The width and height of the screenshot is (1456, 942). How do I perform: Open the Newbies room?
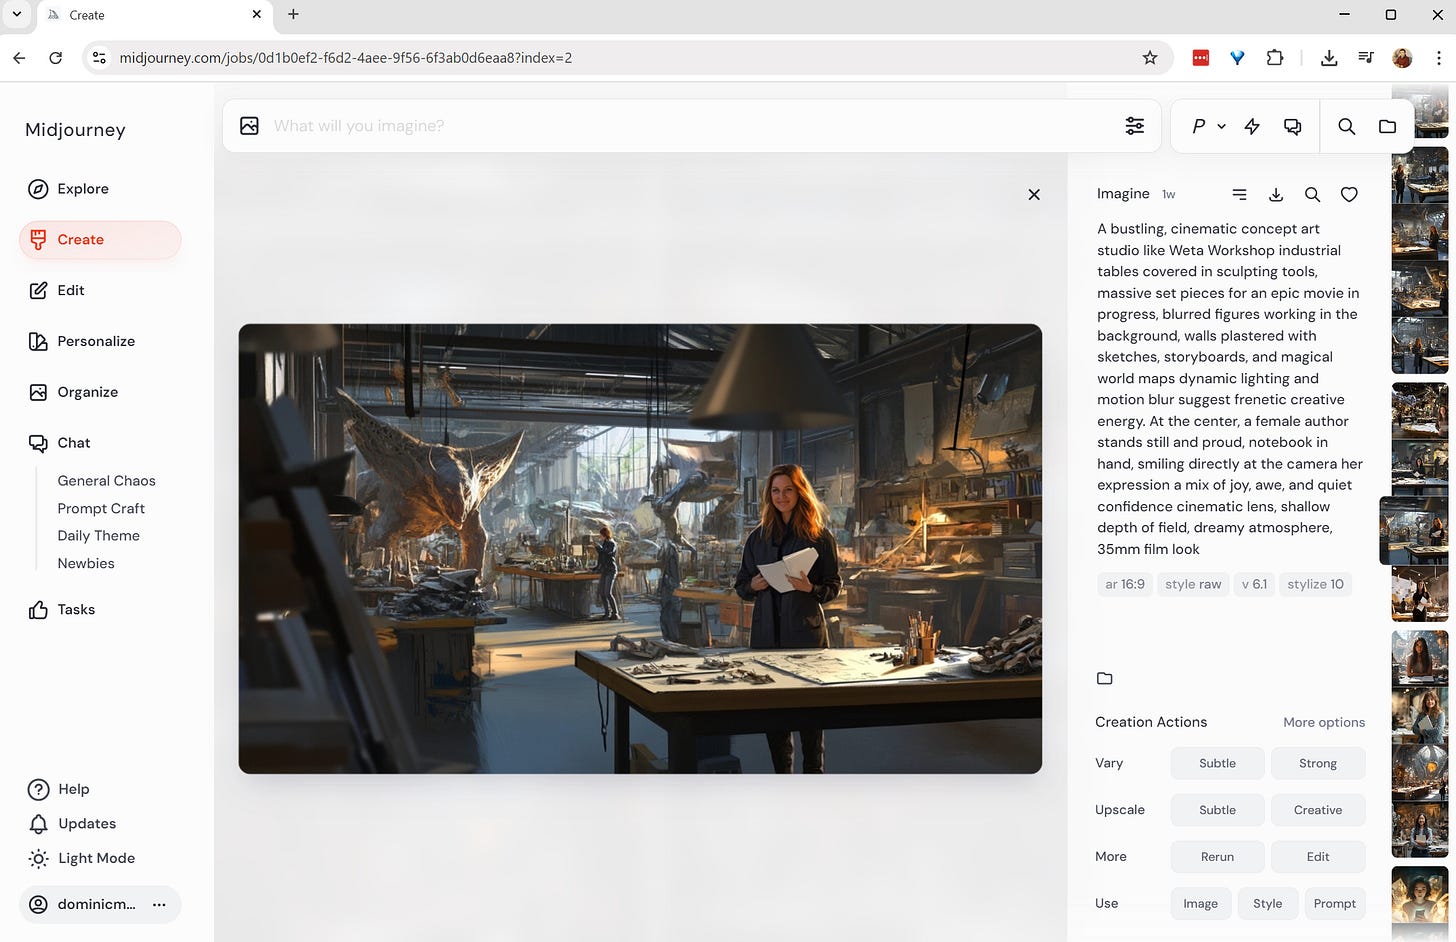pos(86,564)
